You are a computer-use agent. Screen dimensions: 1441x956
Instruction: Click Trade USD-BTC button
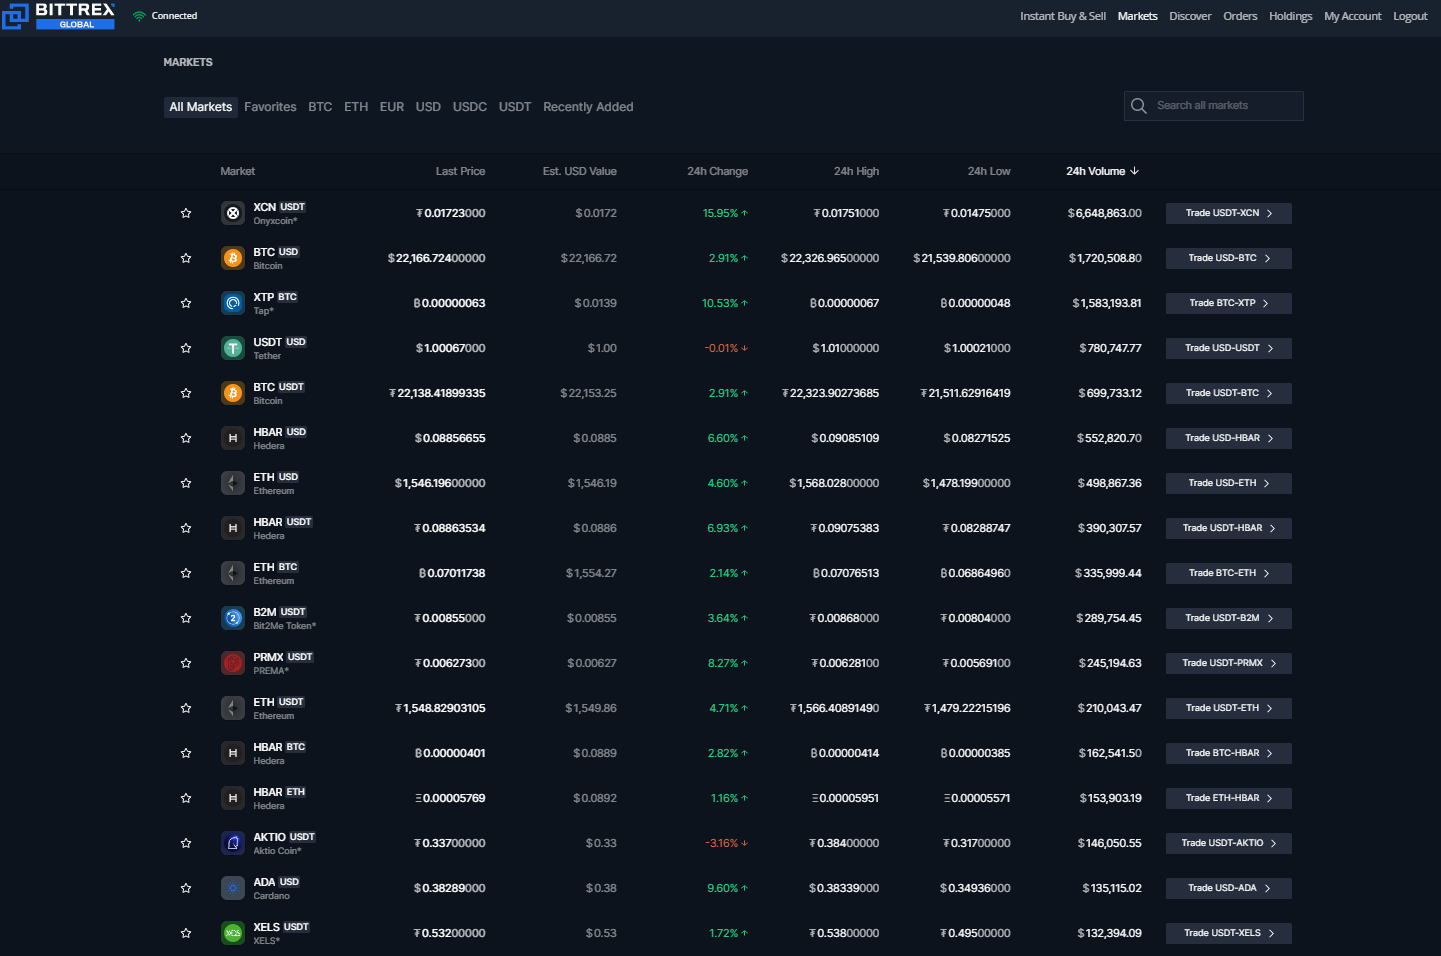coord(1229,258)
